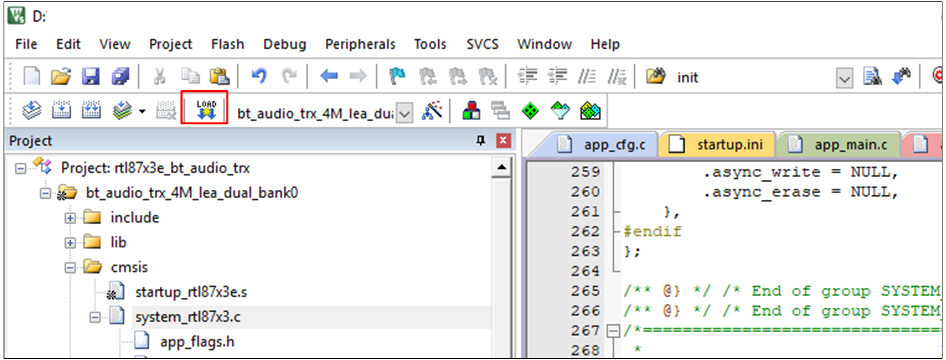Click the Translate current file icon
Screen dimensions: 946x360
(31, 111)
